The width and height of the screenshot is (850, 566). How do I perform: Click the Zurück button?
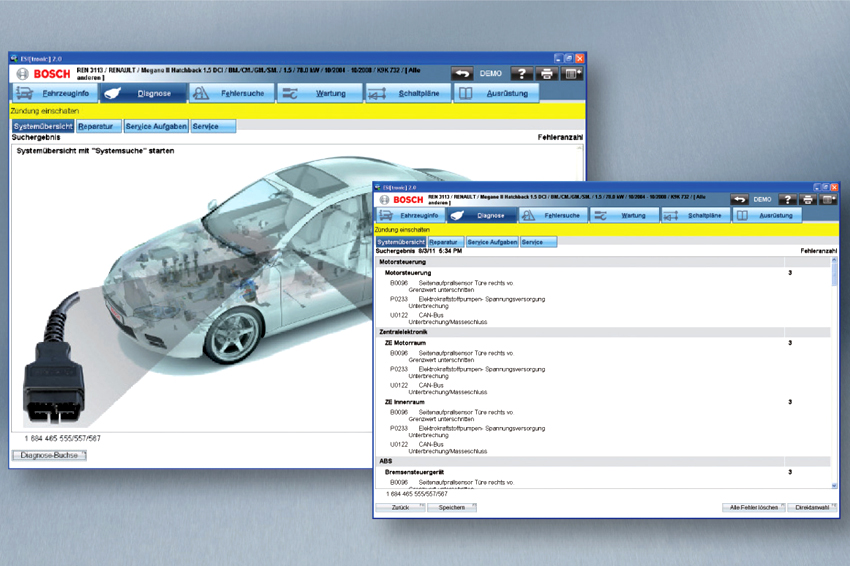(401, 507)
